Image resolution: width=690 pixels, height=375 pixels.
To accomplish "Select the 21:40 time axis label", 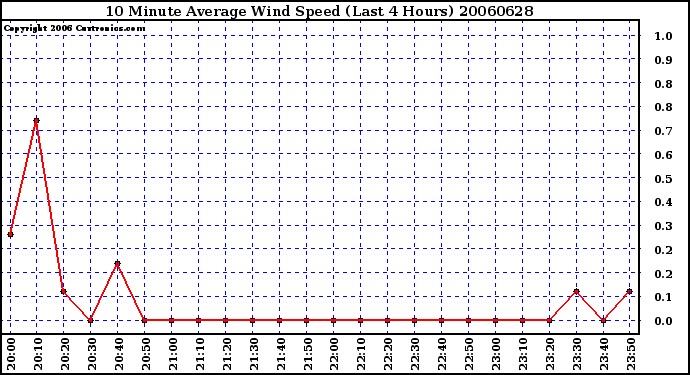I will click(x=280, y=354).
